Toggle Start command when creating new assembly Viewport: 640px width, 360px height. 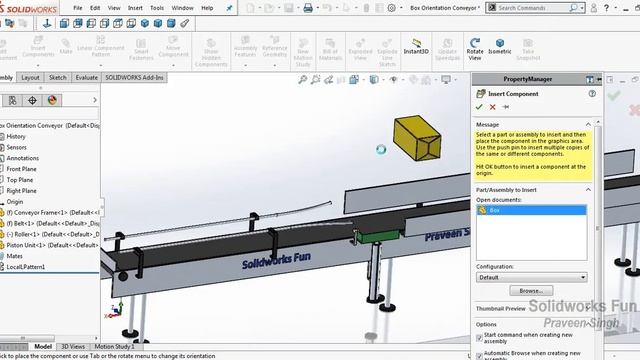point(479,338)
